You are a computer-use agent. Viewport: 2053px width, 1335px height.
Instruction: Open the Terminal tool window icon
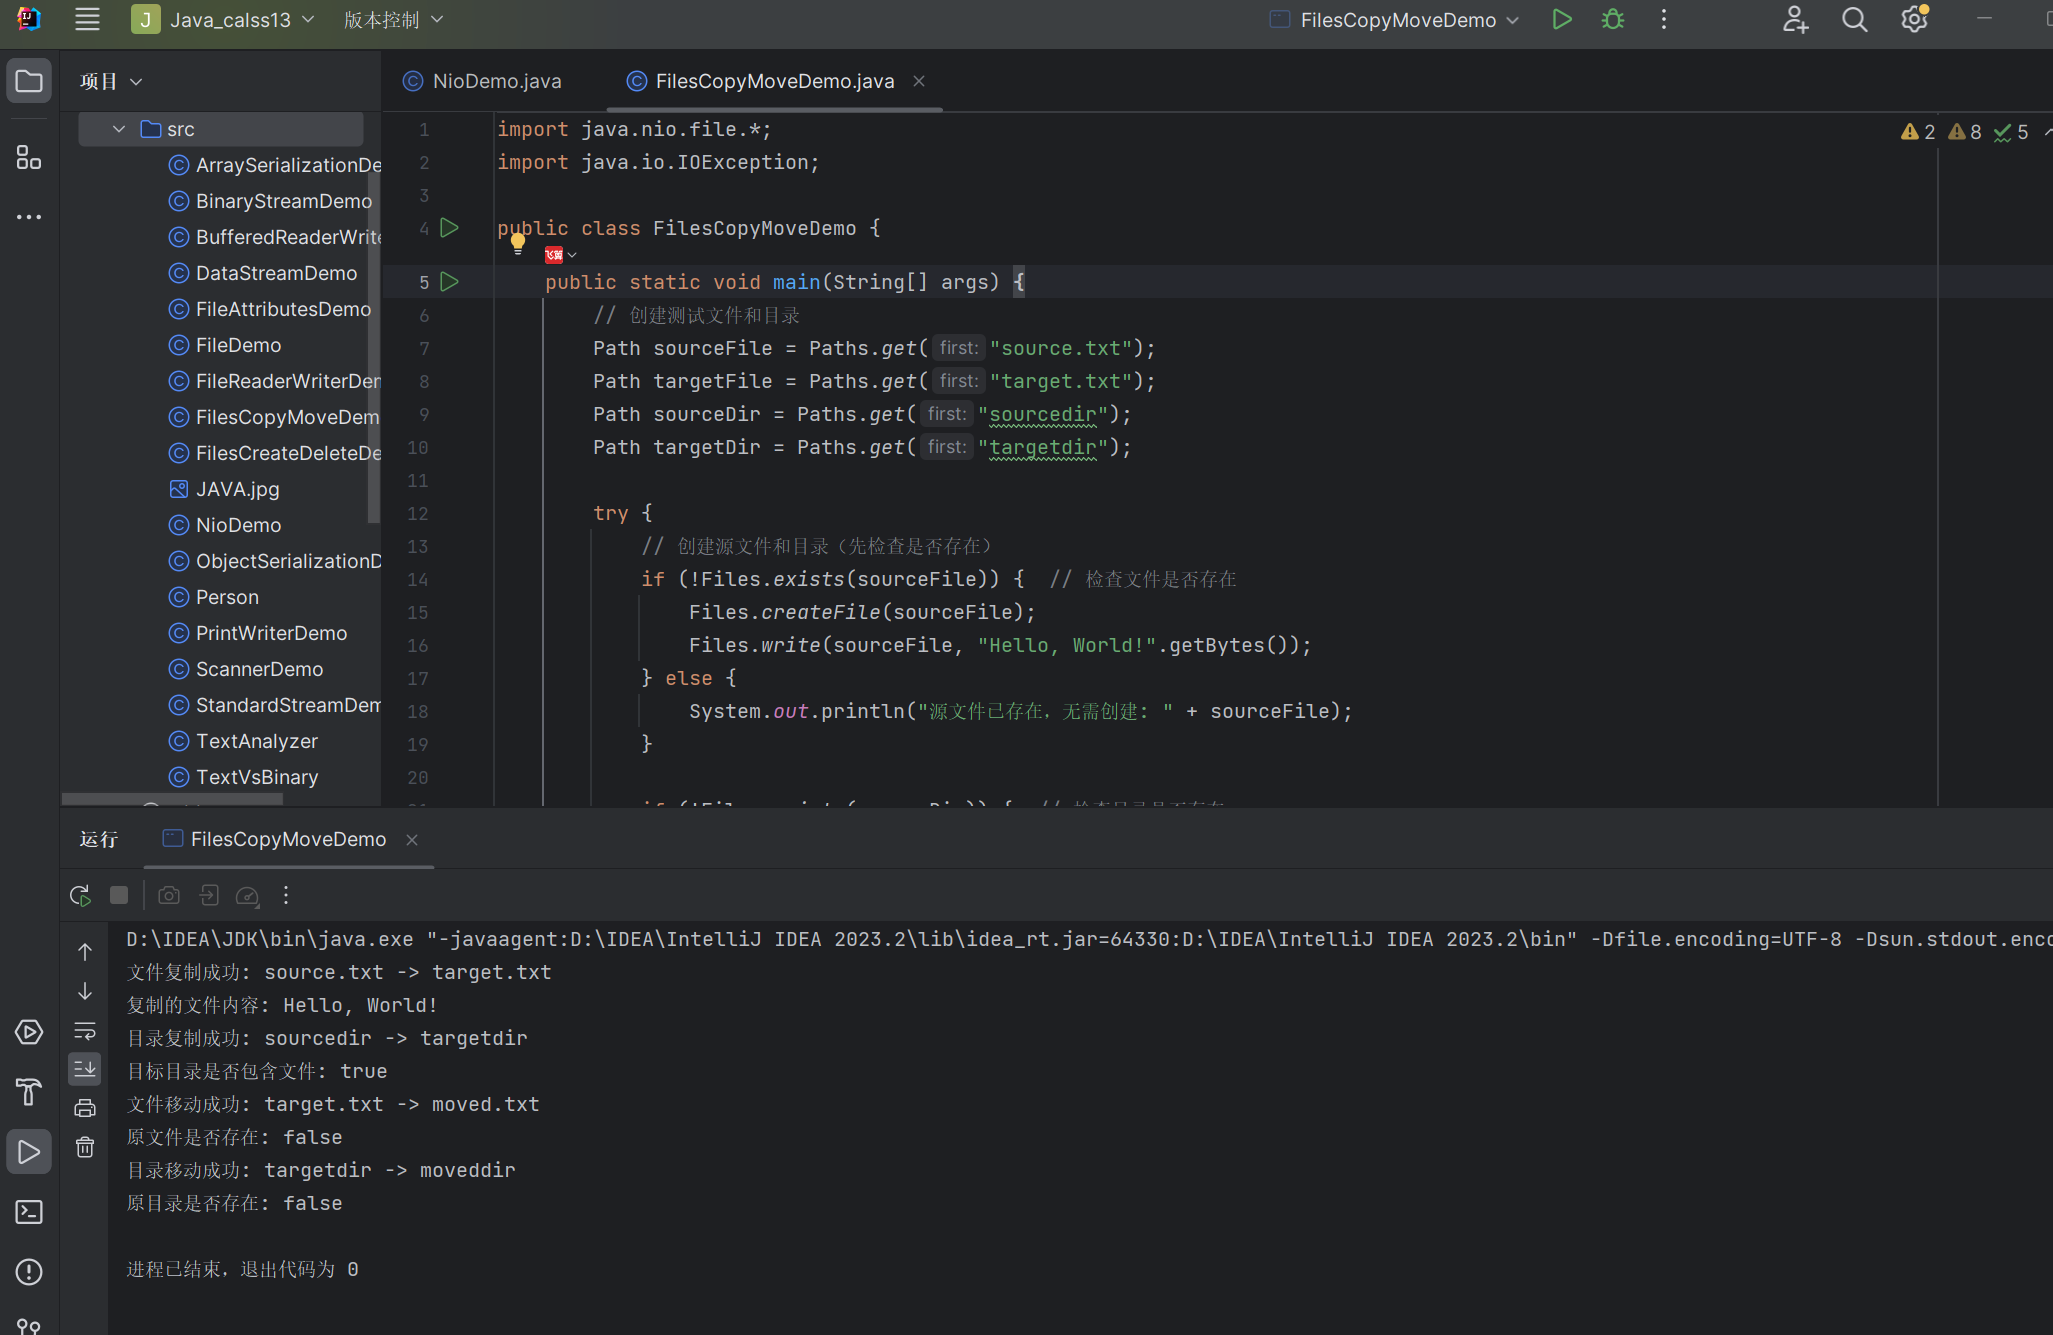click(x=29, y=1212)
